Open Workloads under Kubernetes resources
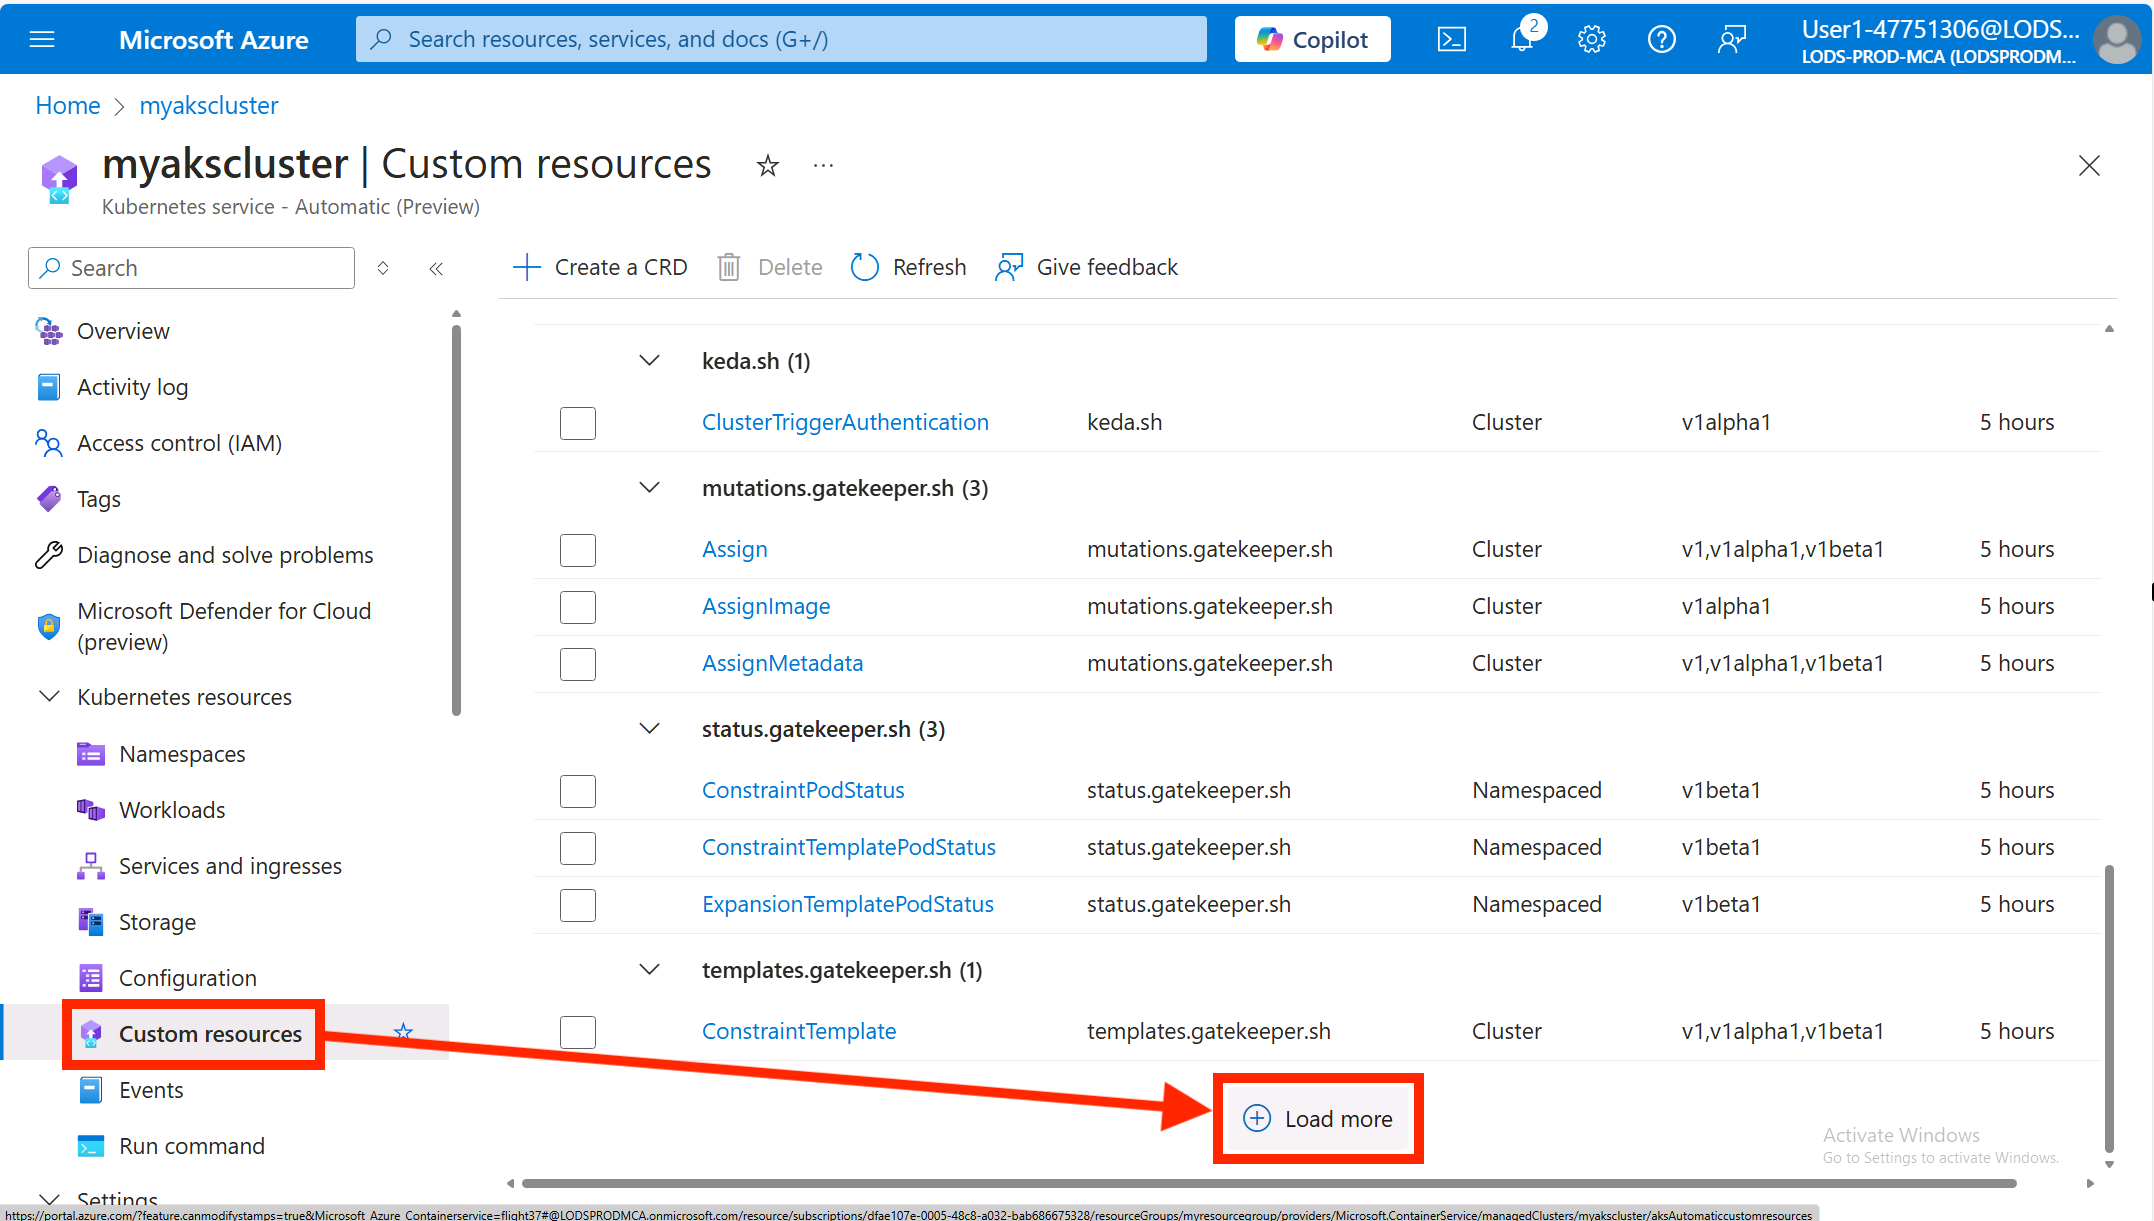Viewport: 2154px width, 1221px height. pos(172,810)
